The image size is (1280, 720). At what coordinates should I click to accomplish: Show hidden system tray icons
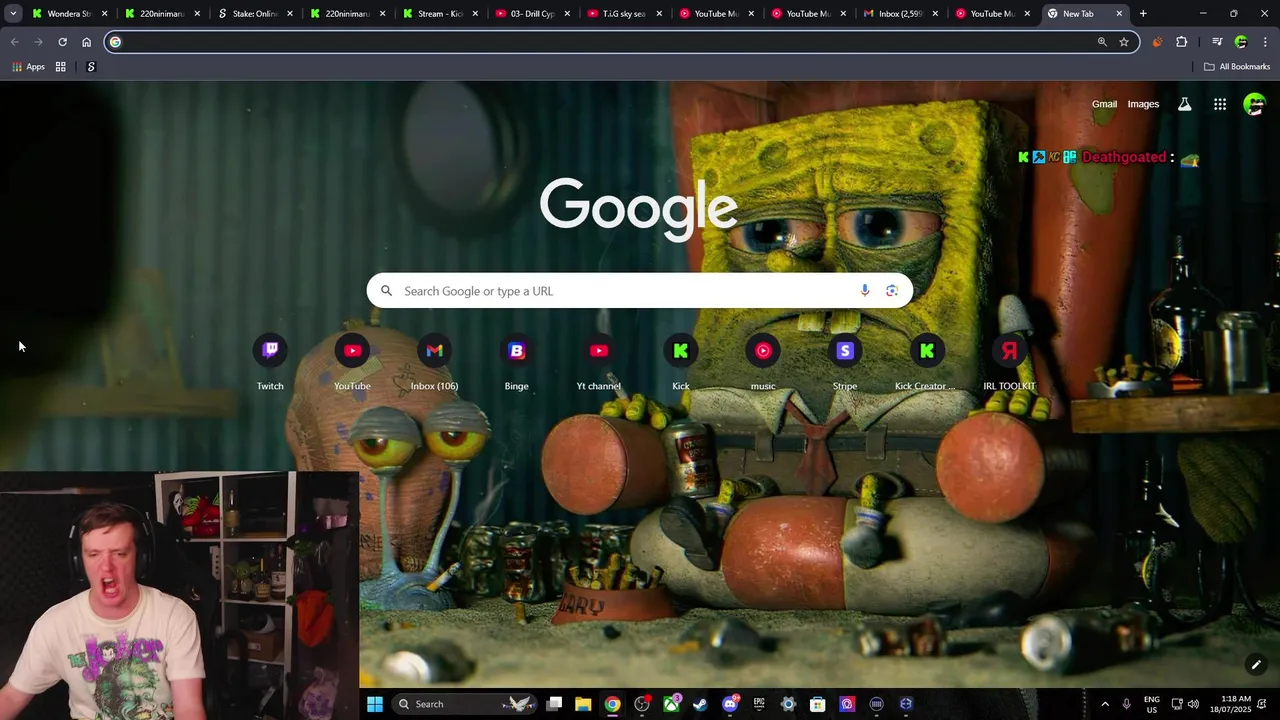click(x=1105, y=704)
